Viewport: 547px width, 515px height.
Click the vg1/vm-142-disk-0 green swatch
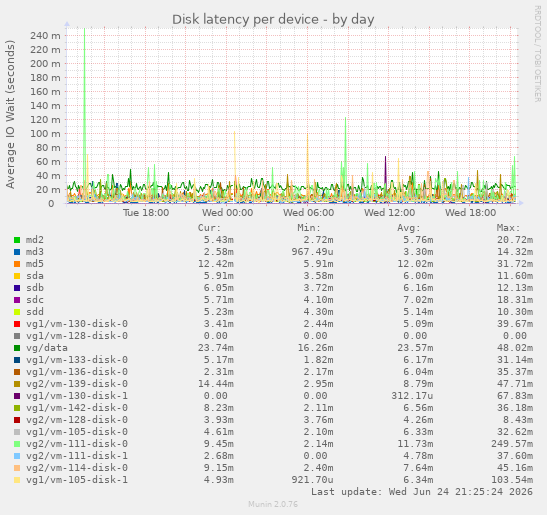pos(17,408)
